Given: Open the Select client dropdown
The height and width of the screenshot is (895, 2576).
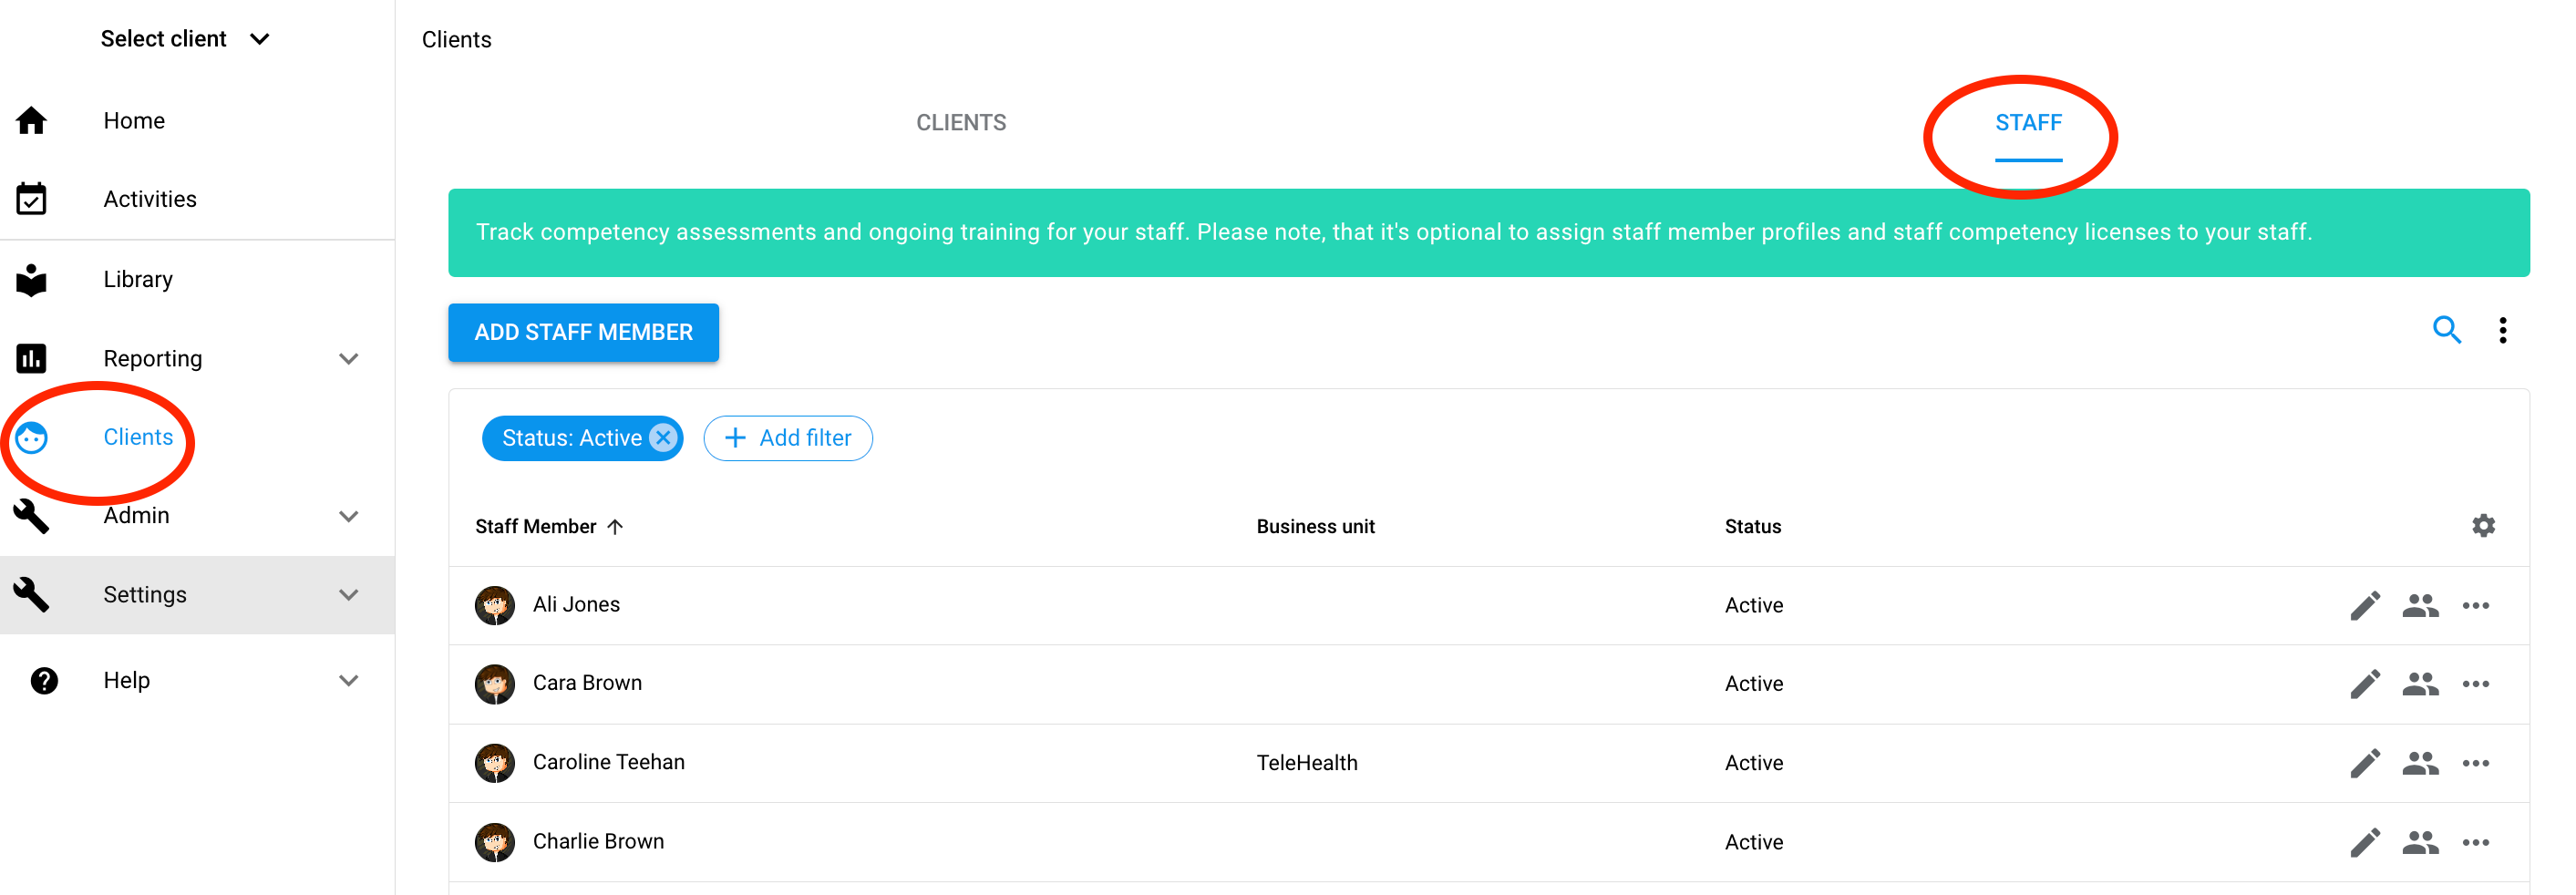Looking at the screenshot, I should click(185, 39).
